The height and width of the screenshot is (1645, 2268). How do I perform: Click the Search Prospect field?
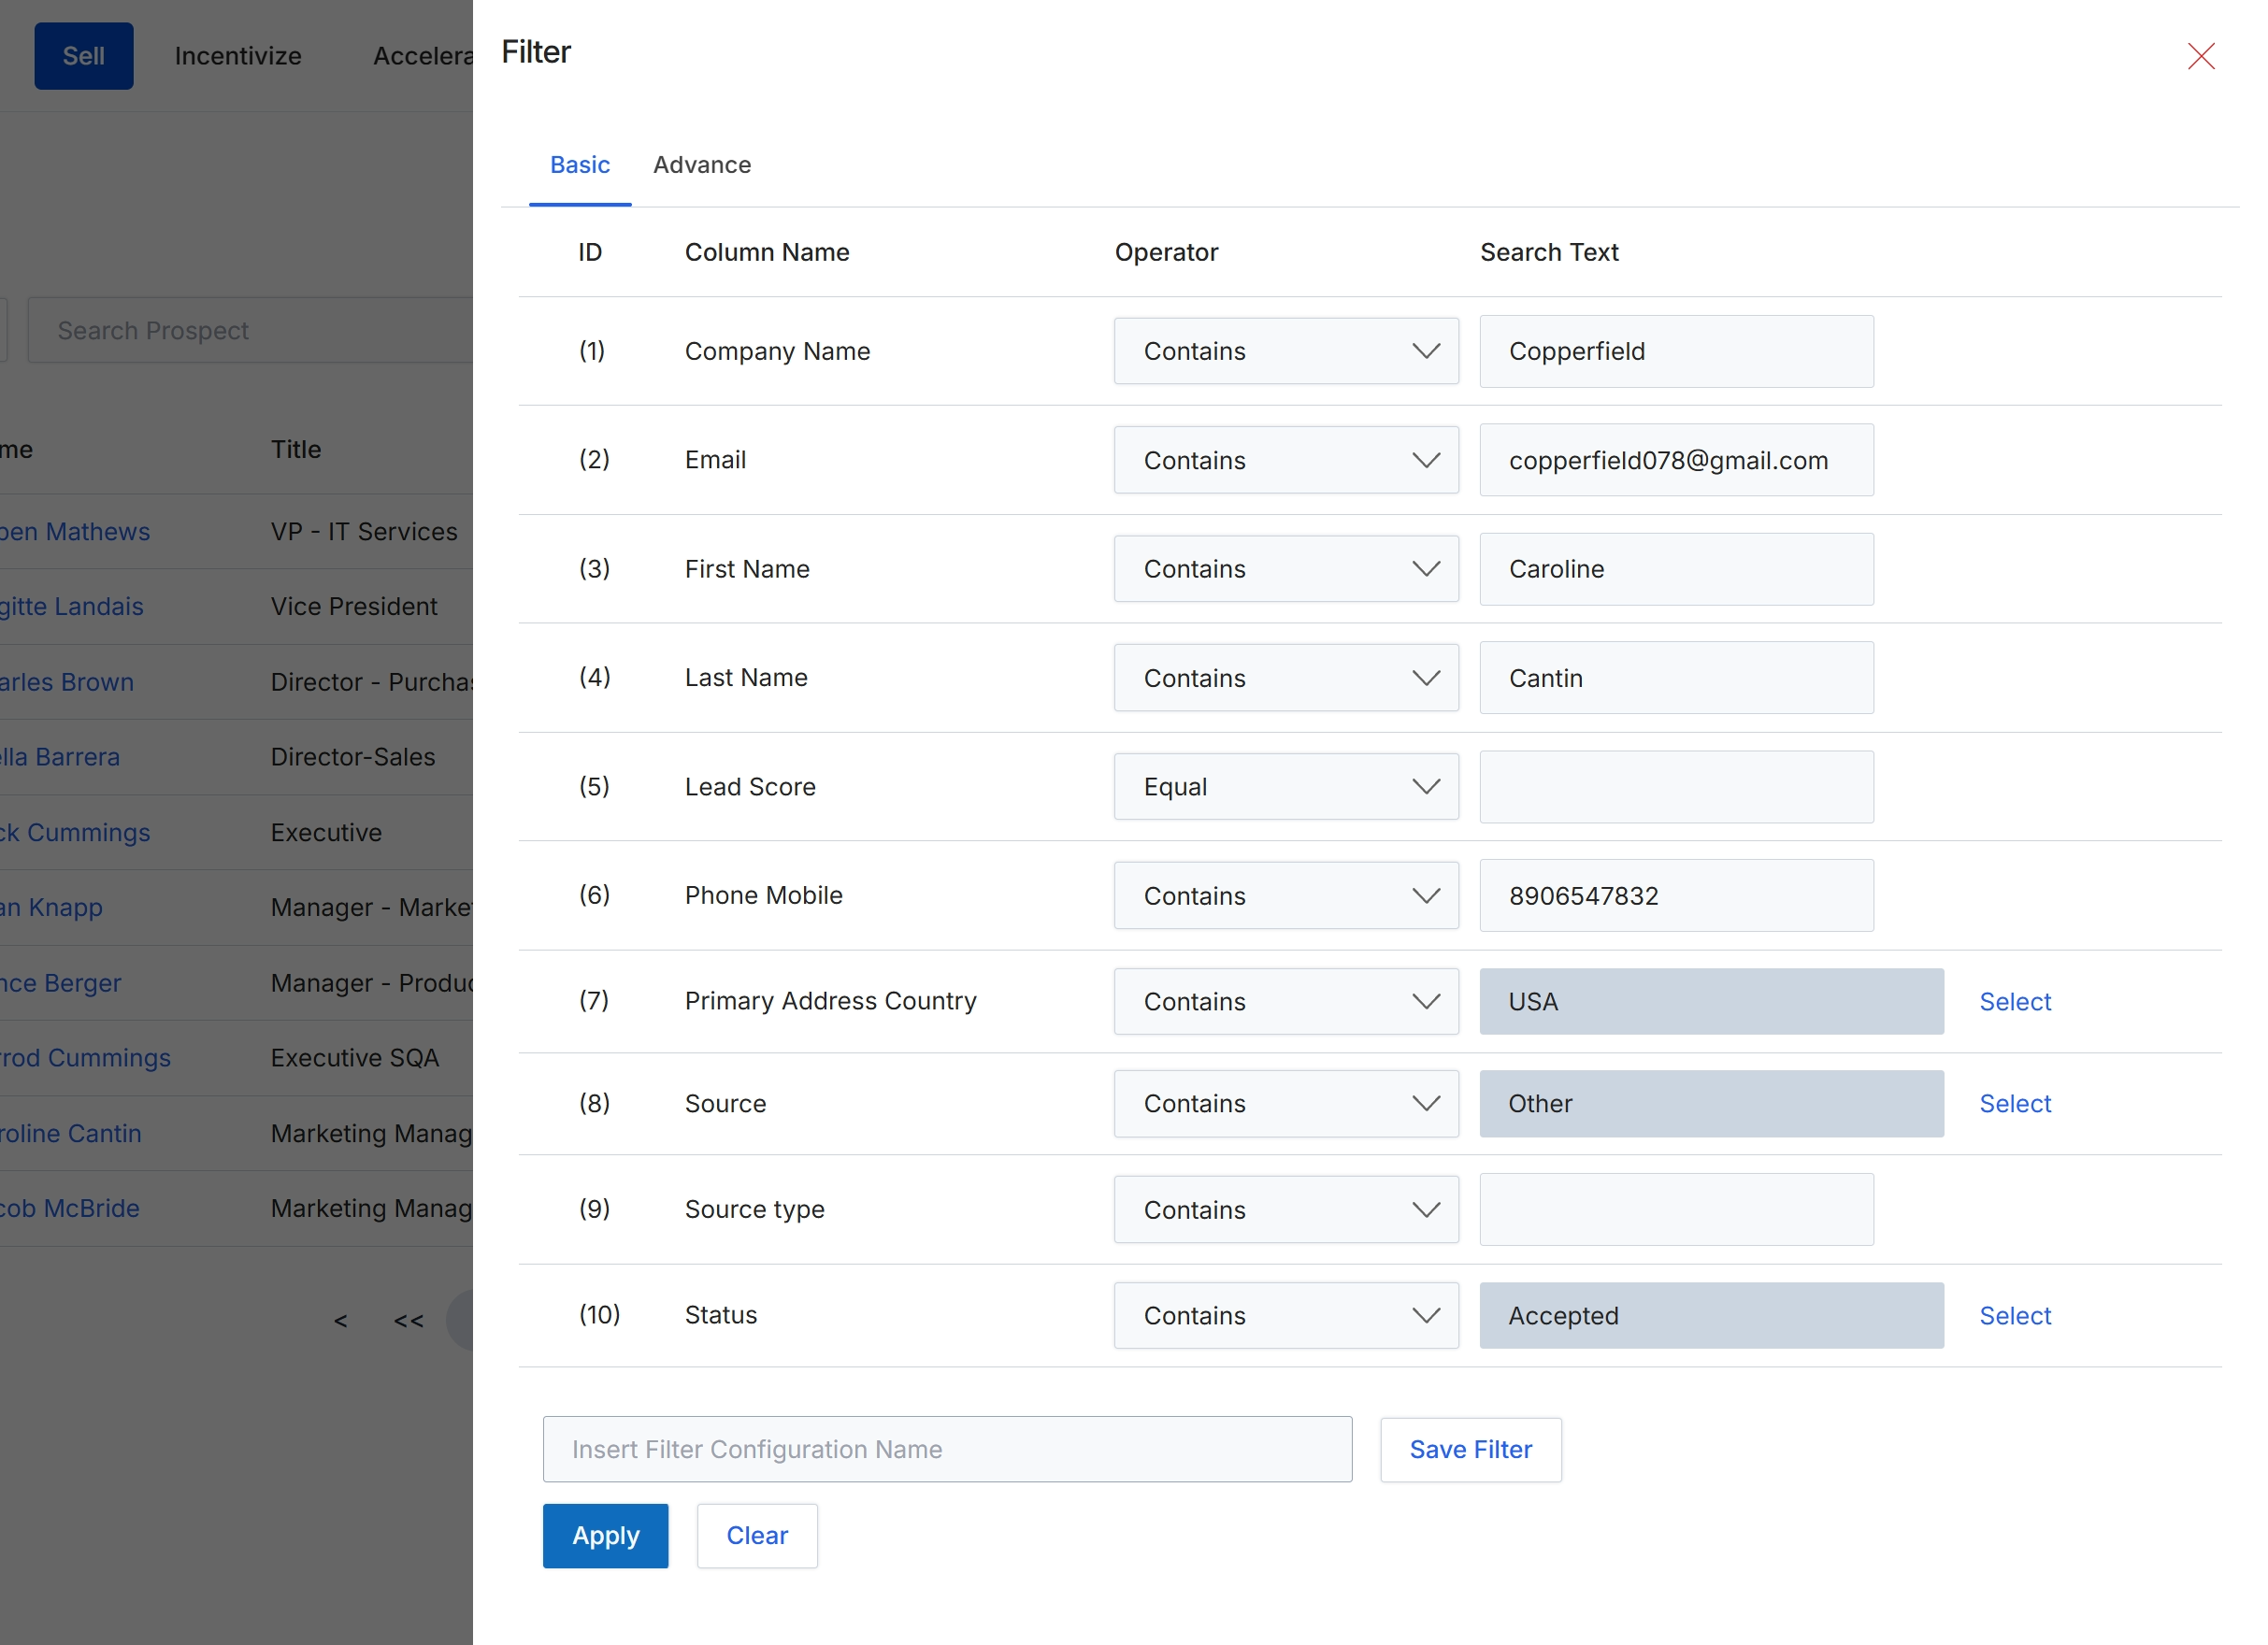pos(250,330)
